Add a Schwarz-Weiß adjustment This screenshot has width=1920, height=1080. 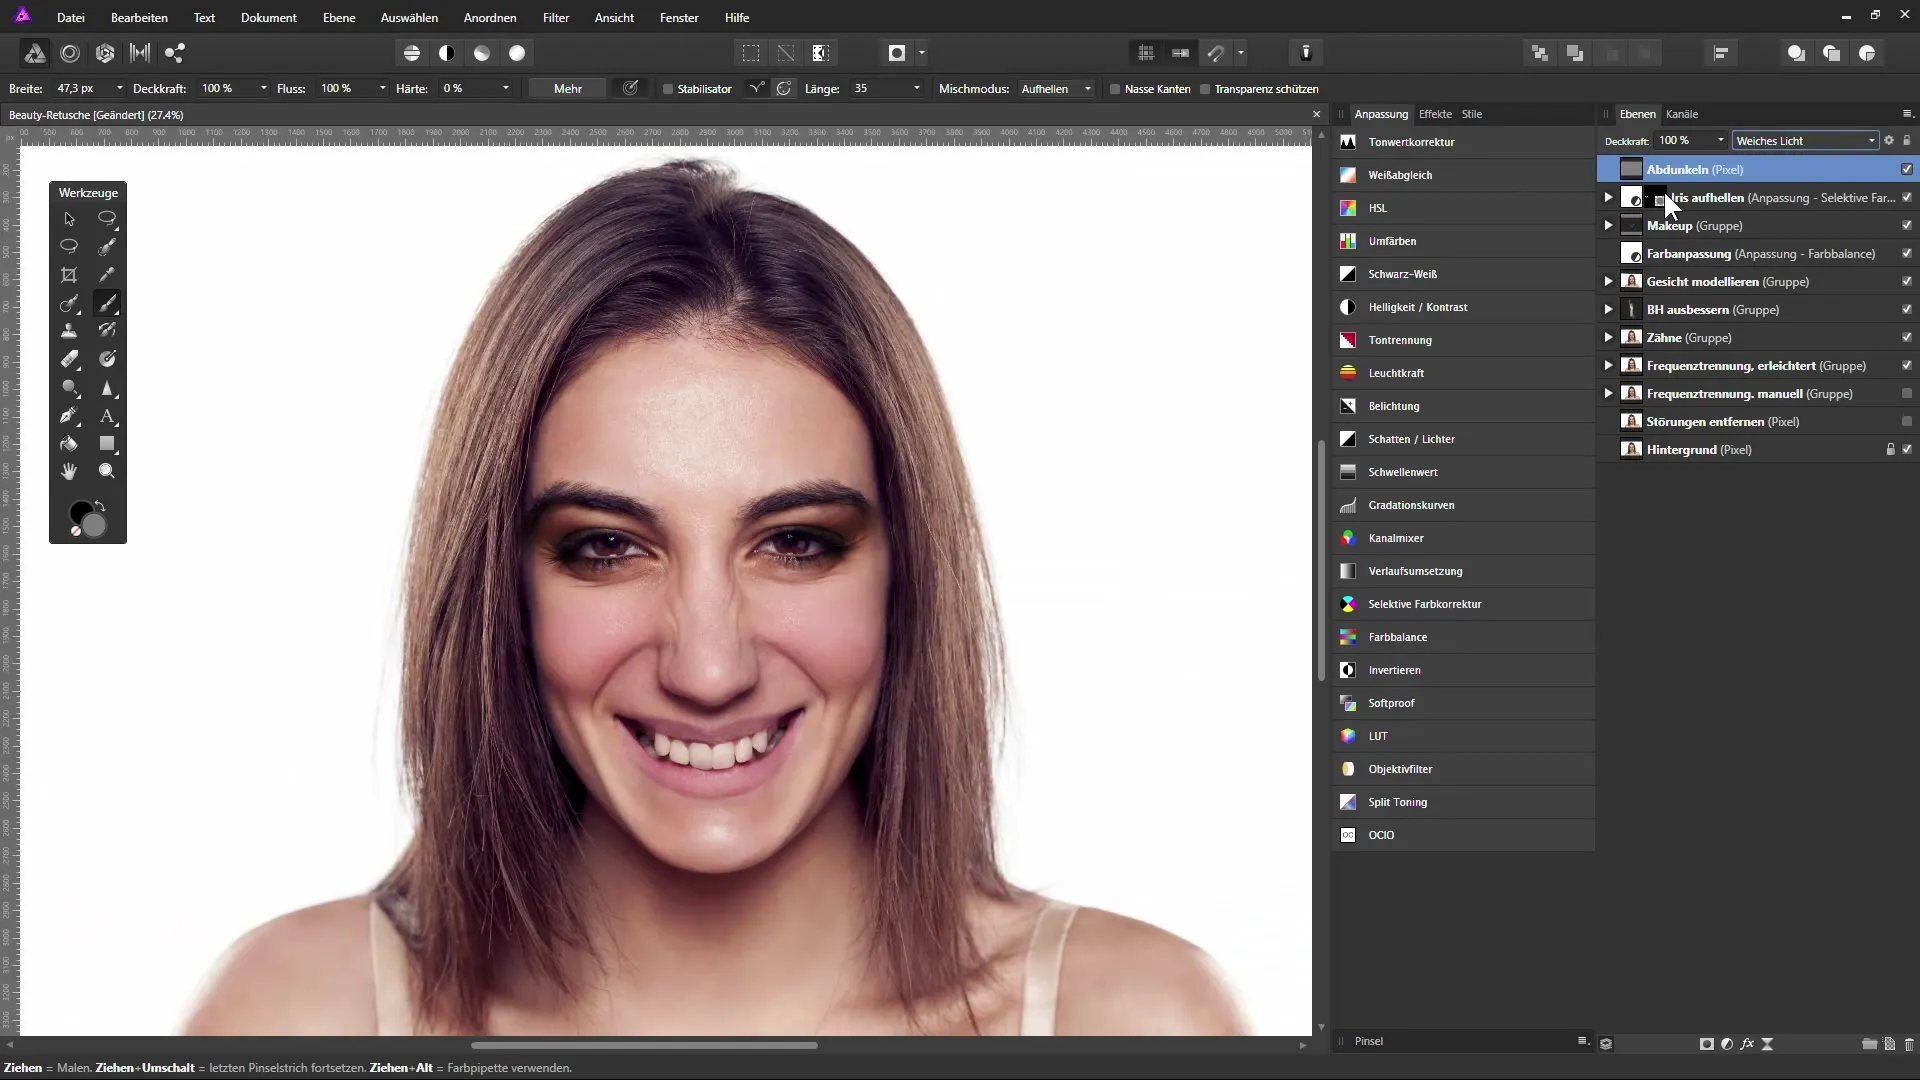(x=1463, y=274)
